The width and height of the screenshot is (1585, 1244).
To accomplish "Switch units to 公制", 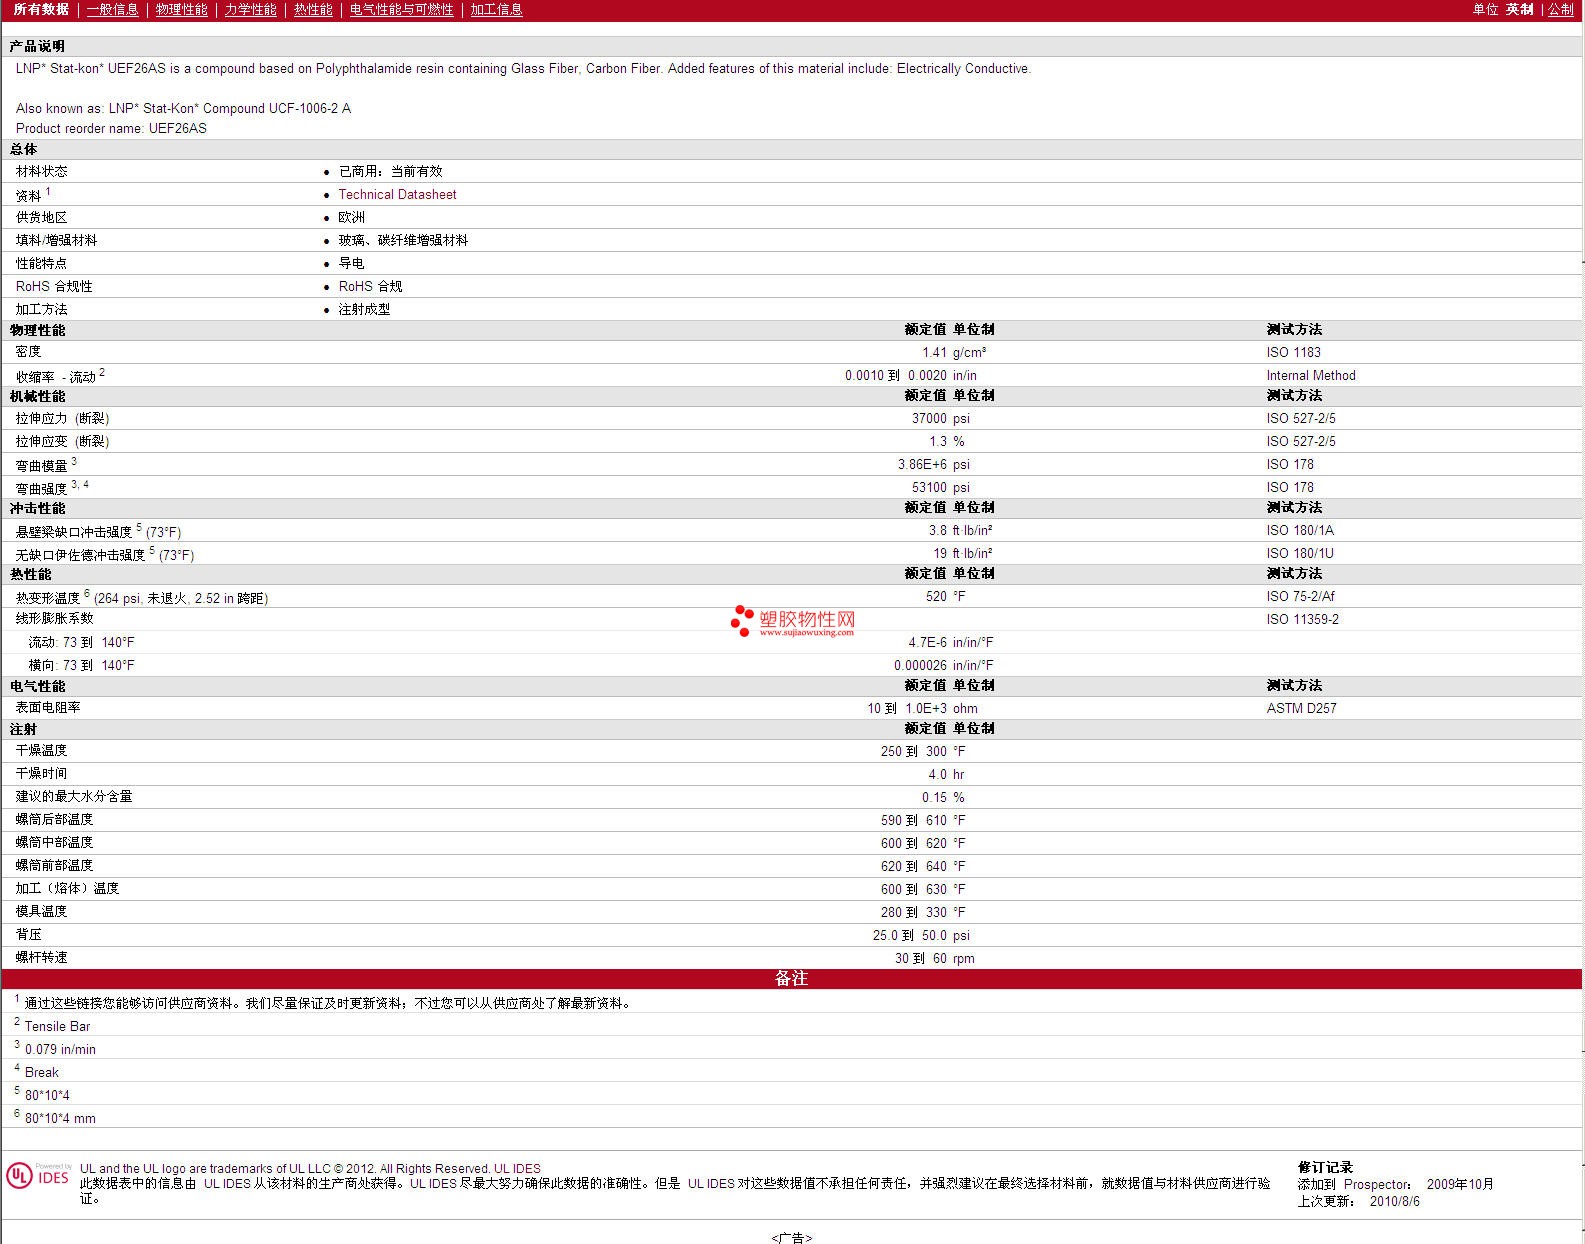I will [x=1561, y=9].
